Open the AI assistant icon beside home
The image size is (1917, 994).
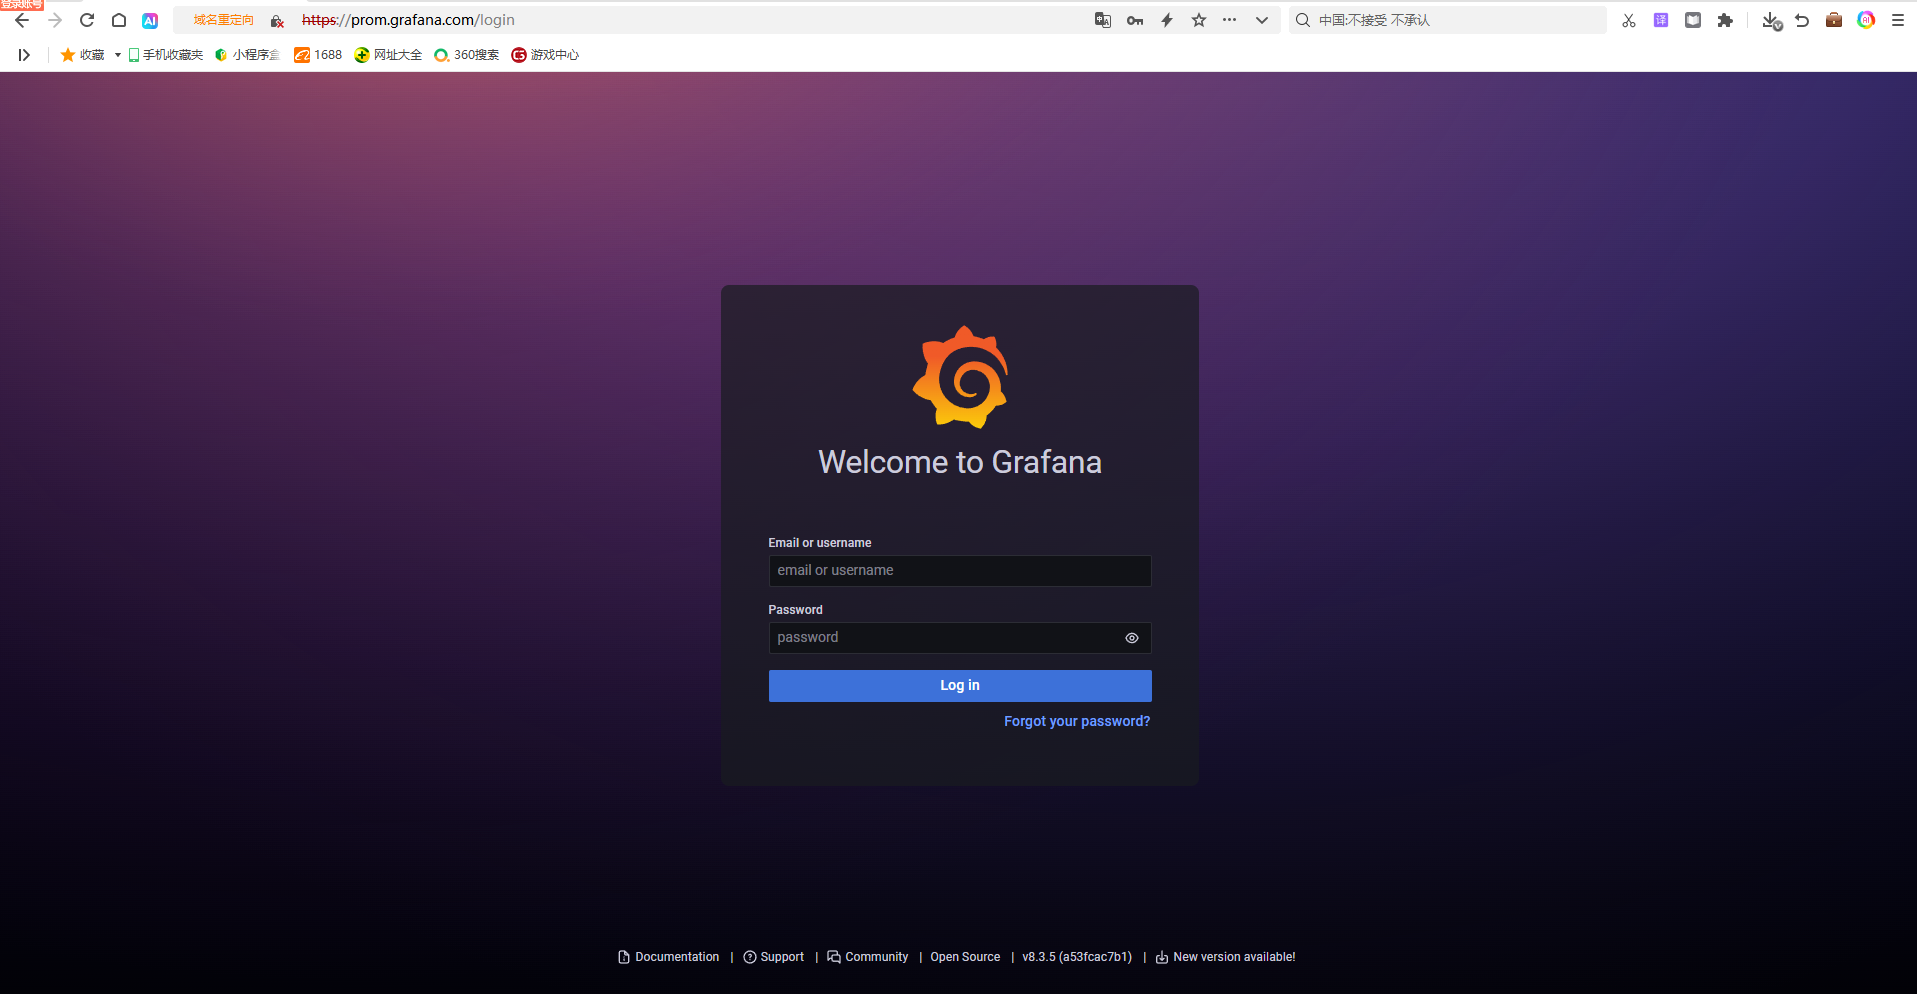pyautogui.click(x=150, y=20)
